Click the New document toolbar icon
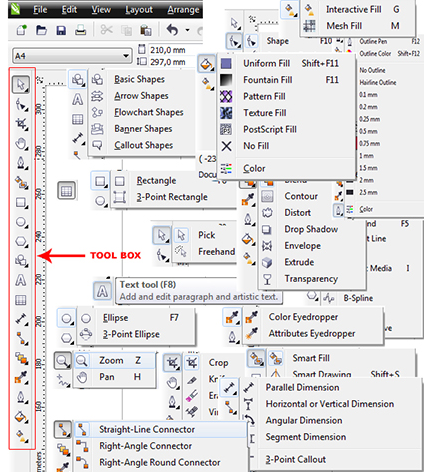 (x=22, y=30)
